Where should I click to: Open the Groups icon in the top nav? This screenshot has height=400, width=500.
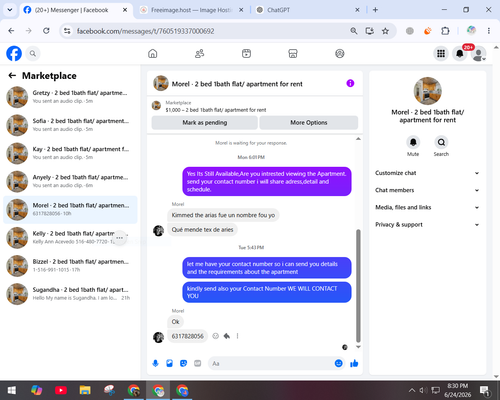(x=340, y=53)
